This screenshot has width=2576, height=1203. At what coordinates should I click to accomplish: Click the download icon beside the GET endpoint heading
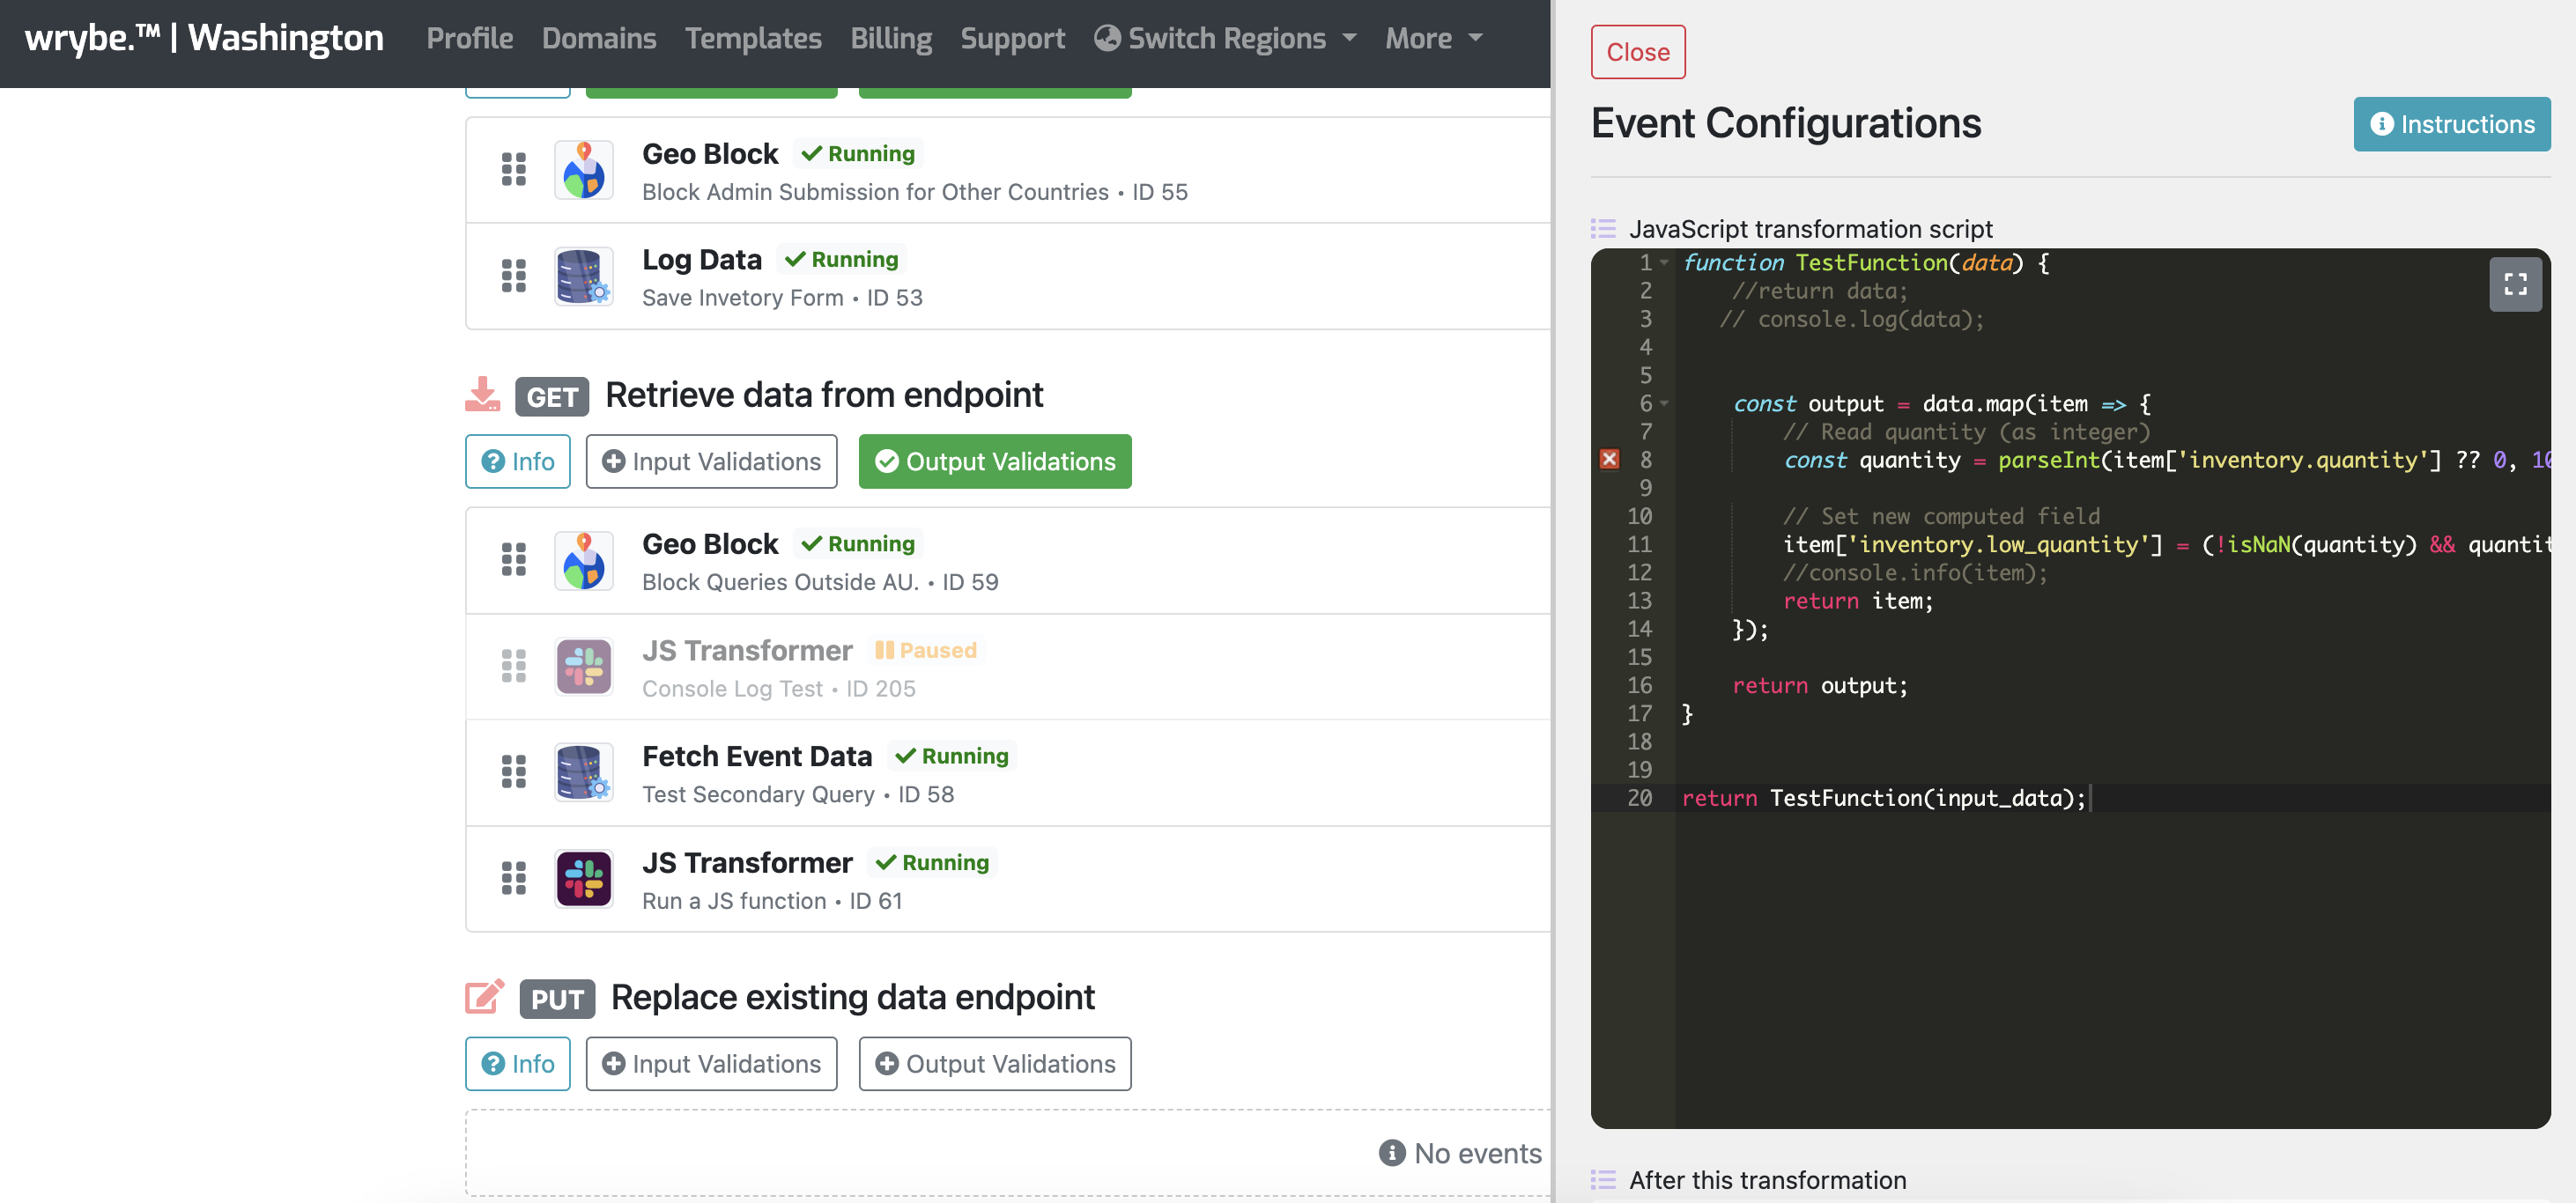tap(483, 394)
